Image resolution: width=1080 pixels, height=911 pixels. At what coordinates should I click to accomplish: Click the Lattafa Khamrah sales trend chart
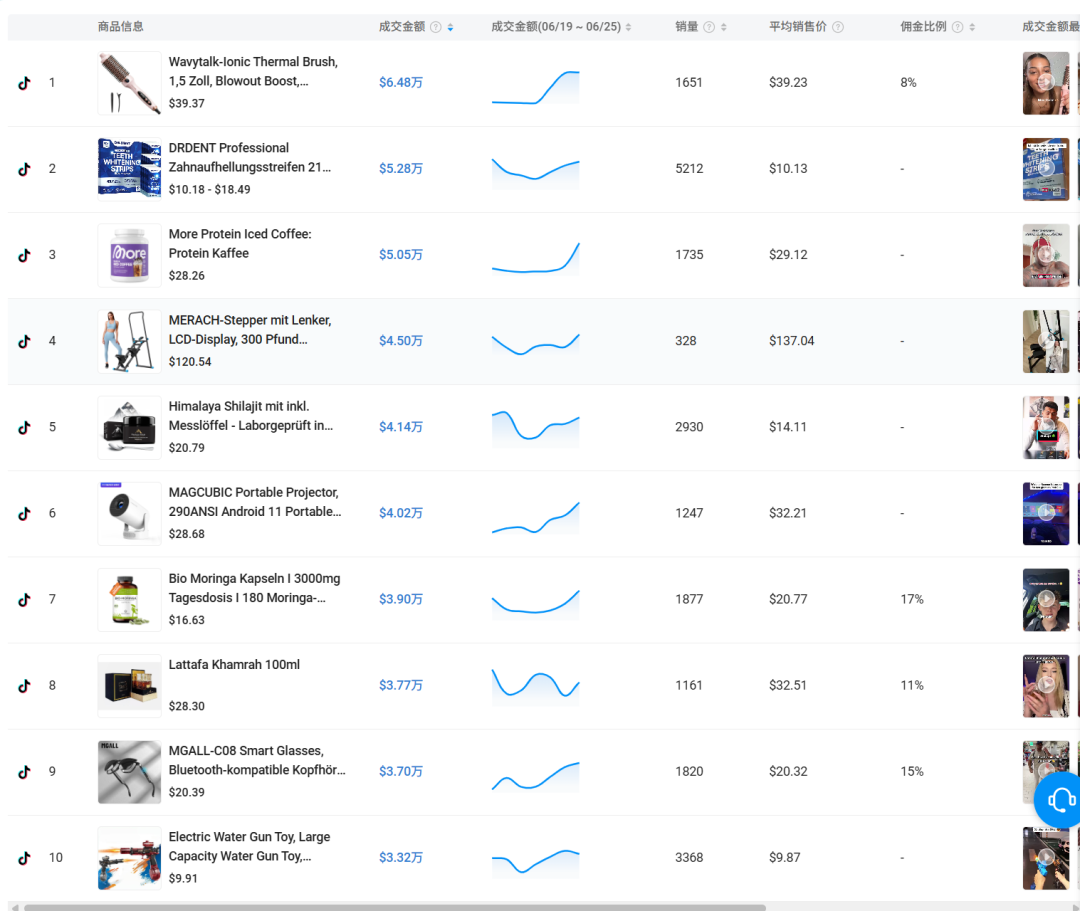tap(535, 686)
